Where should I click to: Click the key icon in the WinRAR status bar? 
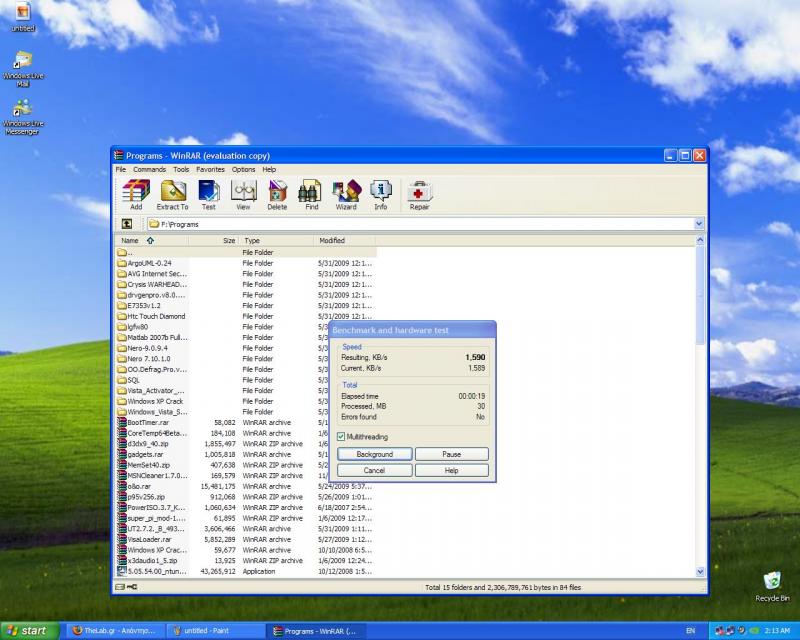click(x=132, y=587)
